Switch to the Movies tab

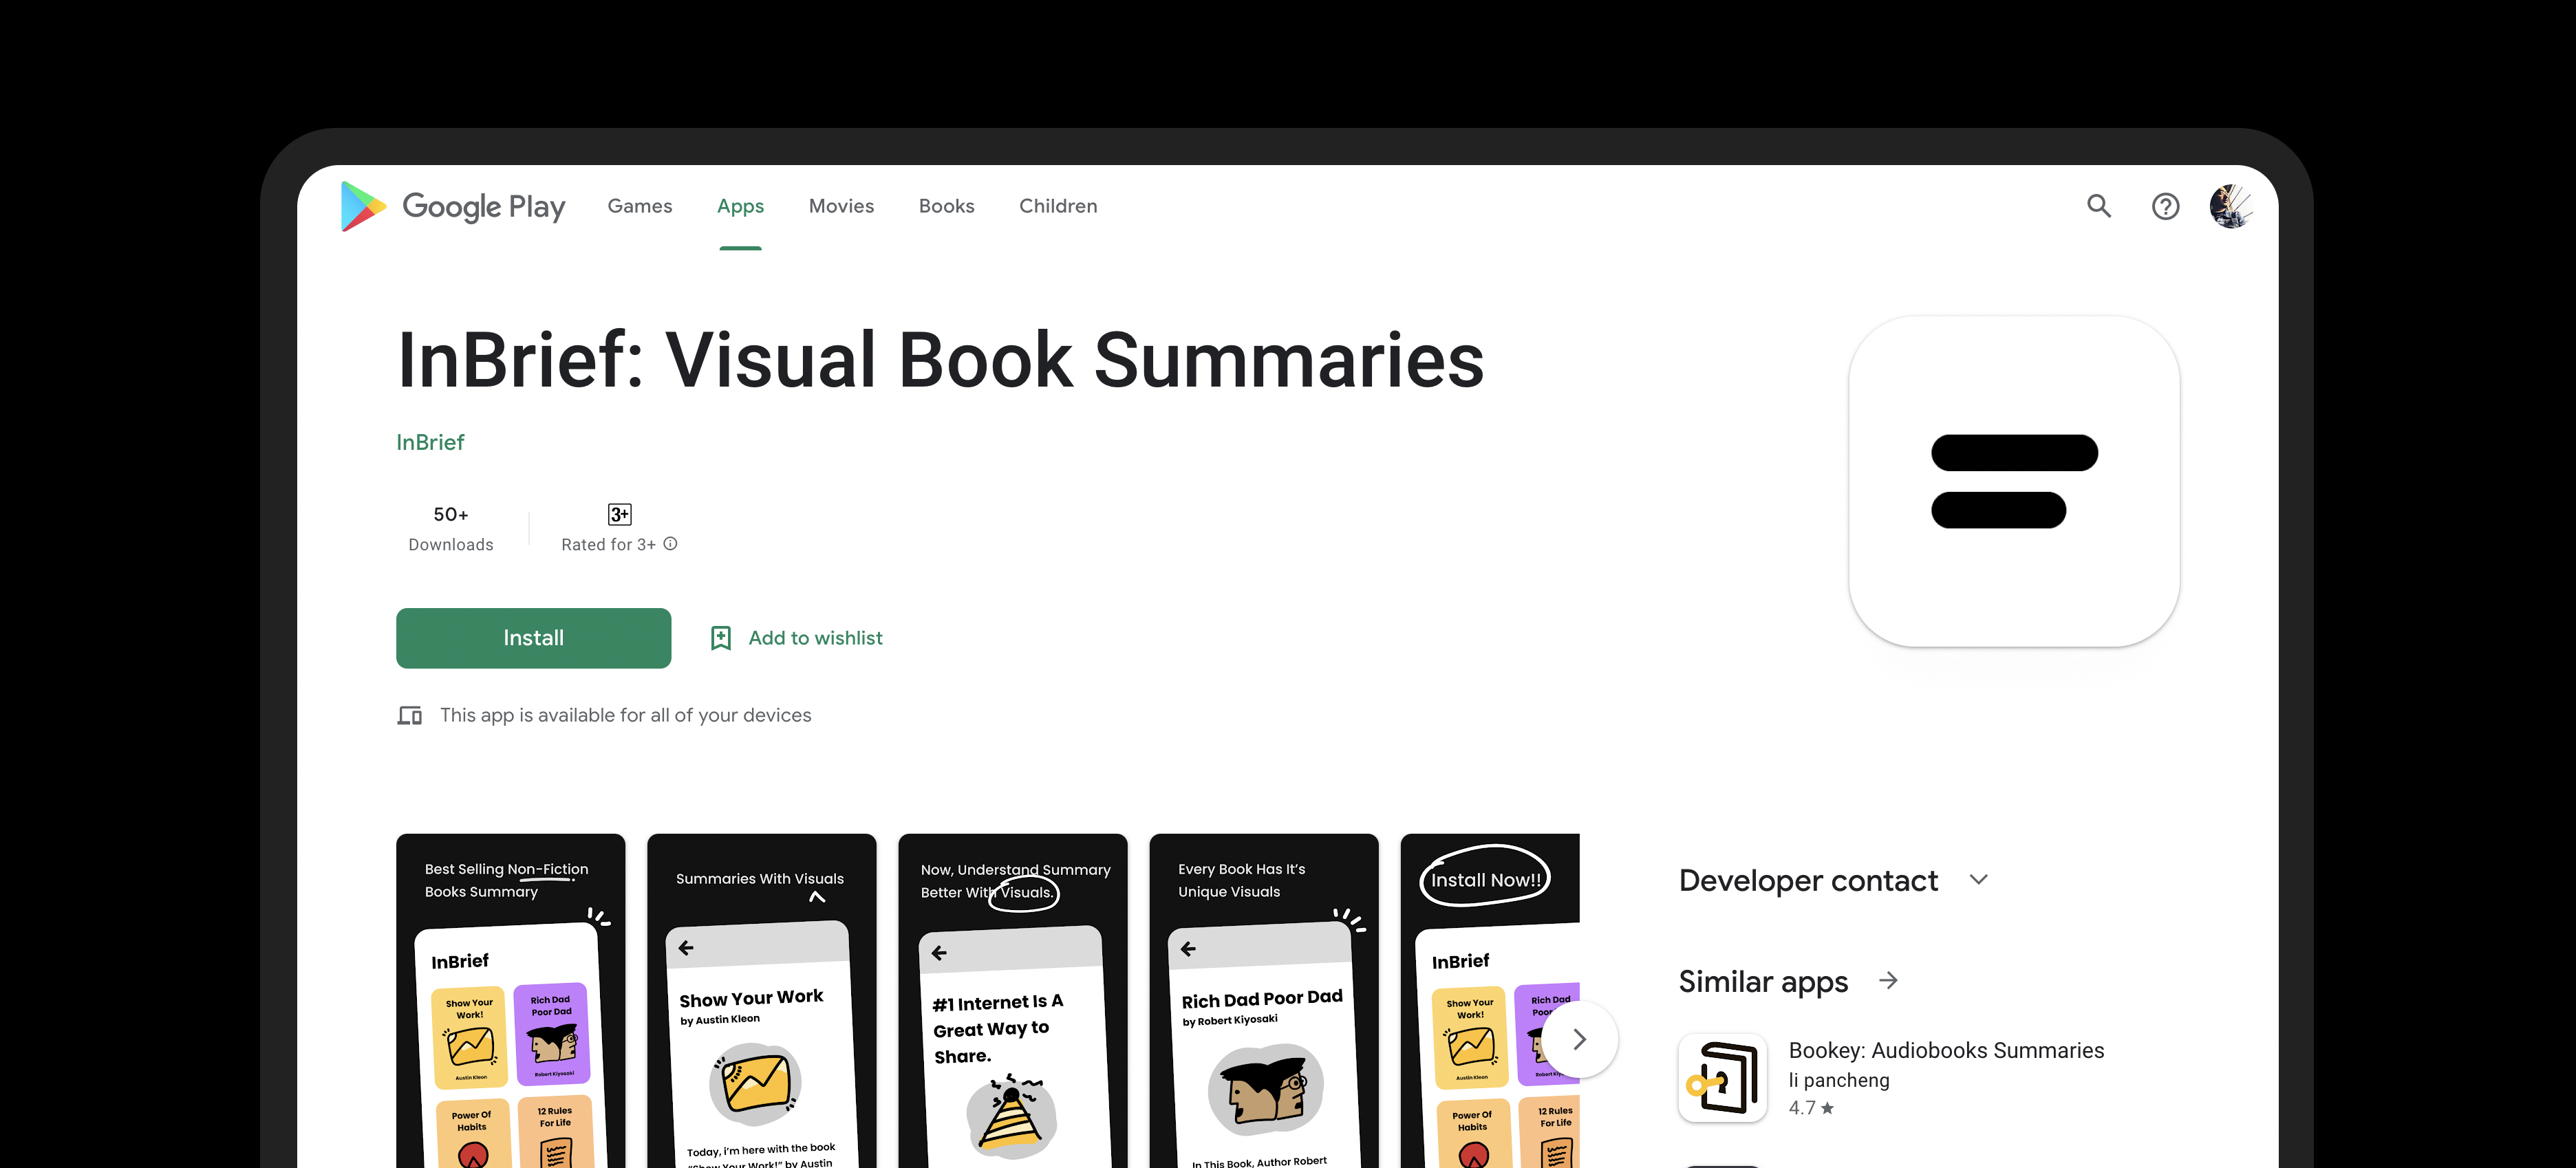coord(841,206)
